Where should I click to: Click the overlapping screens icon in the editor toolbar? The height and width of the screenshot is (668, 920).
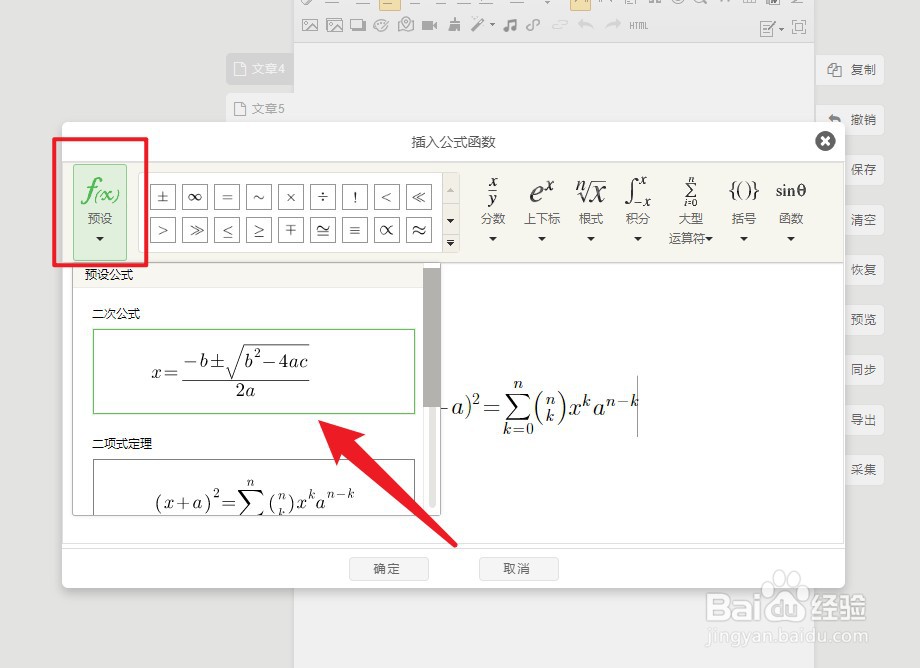pyautogui.click(x=358, y=25)
